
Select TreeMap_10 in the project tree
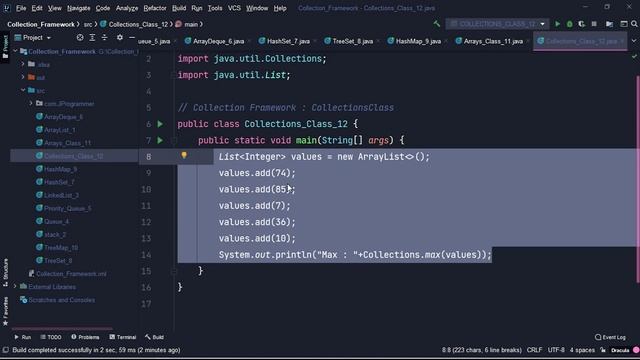[x=61, y=247]
